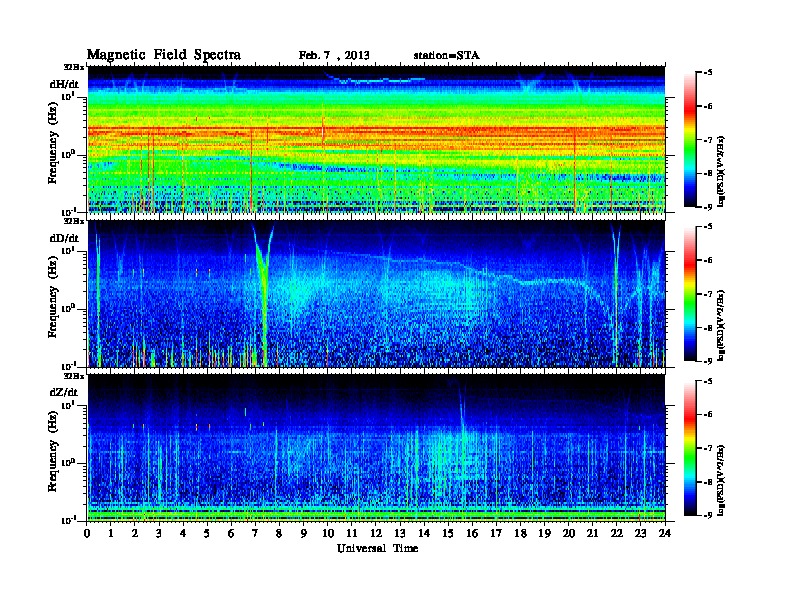Click the dZ/dt panel color bar
Image resolution: width=792 pixels, height=612 pixels.
point(690,448)
